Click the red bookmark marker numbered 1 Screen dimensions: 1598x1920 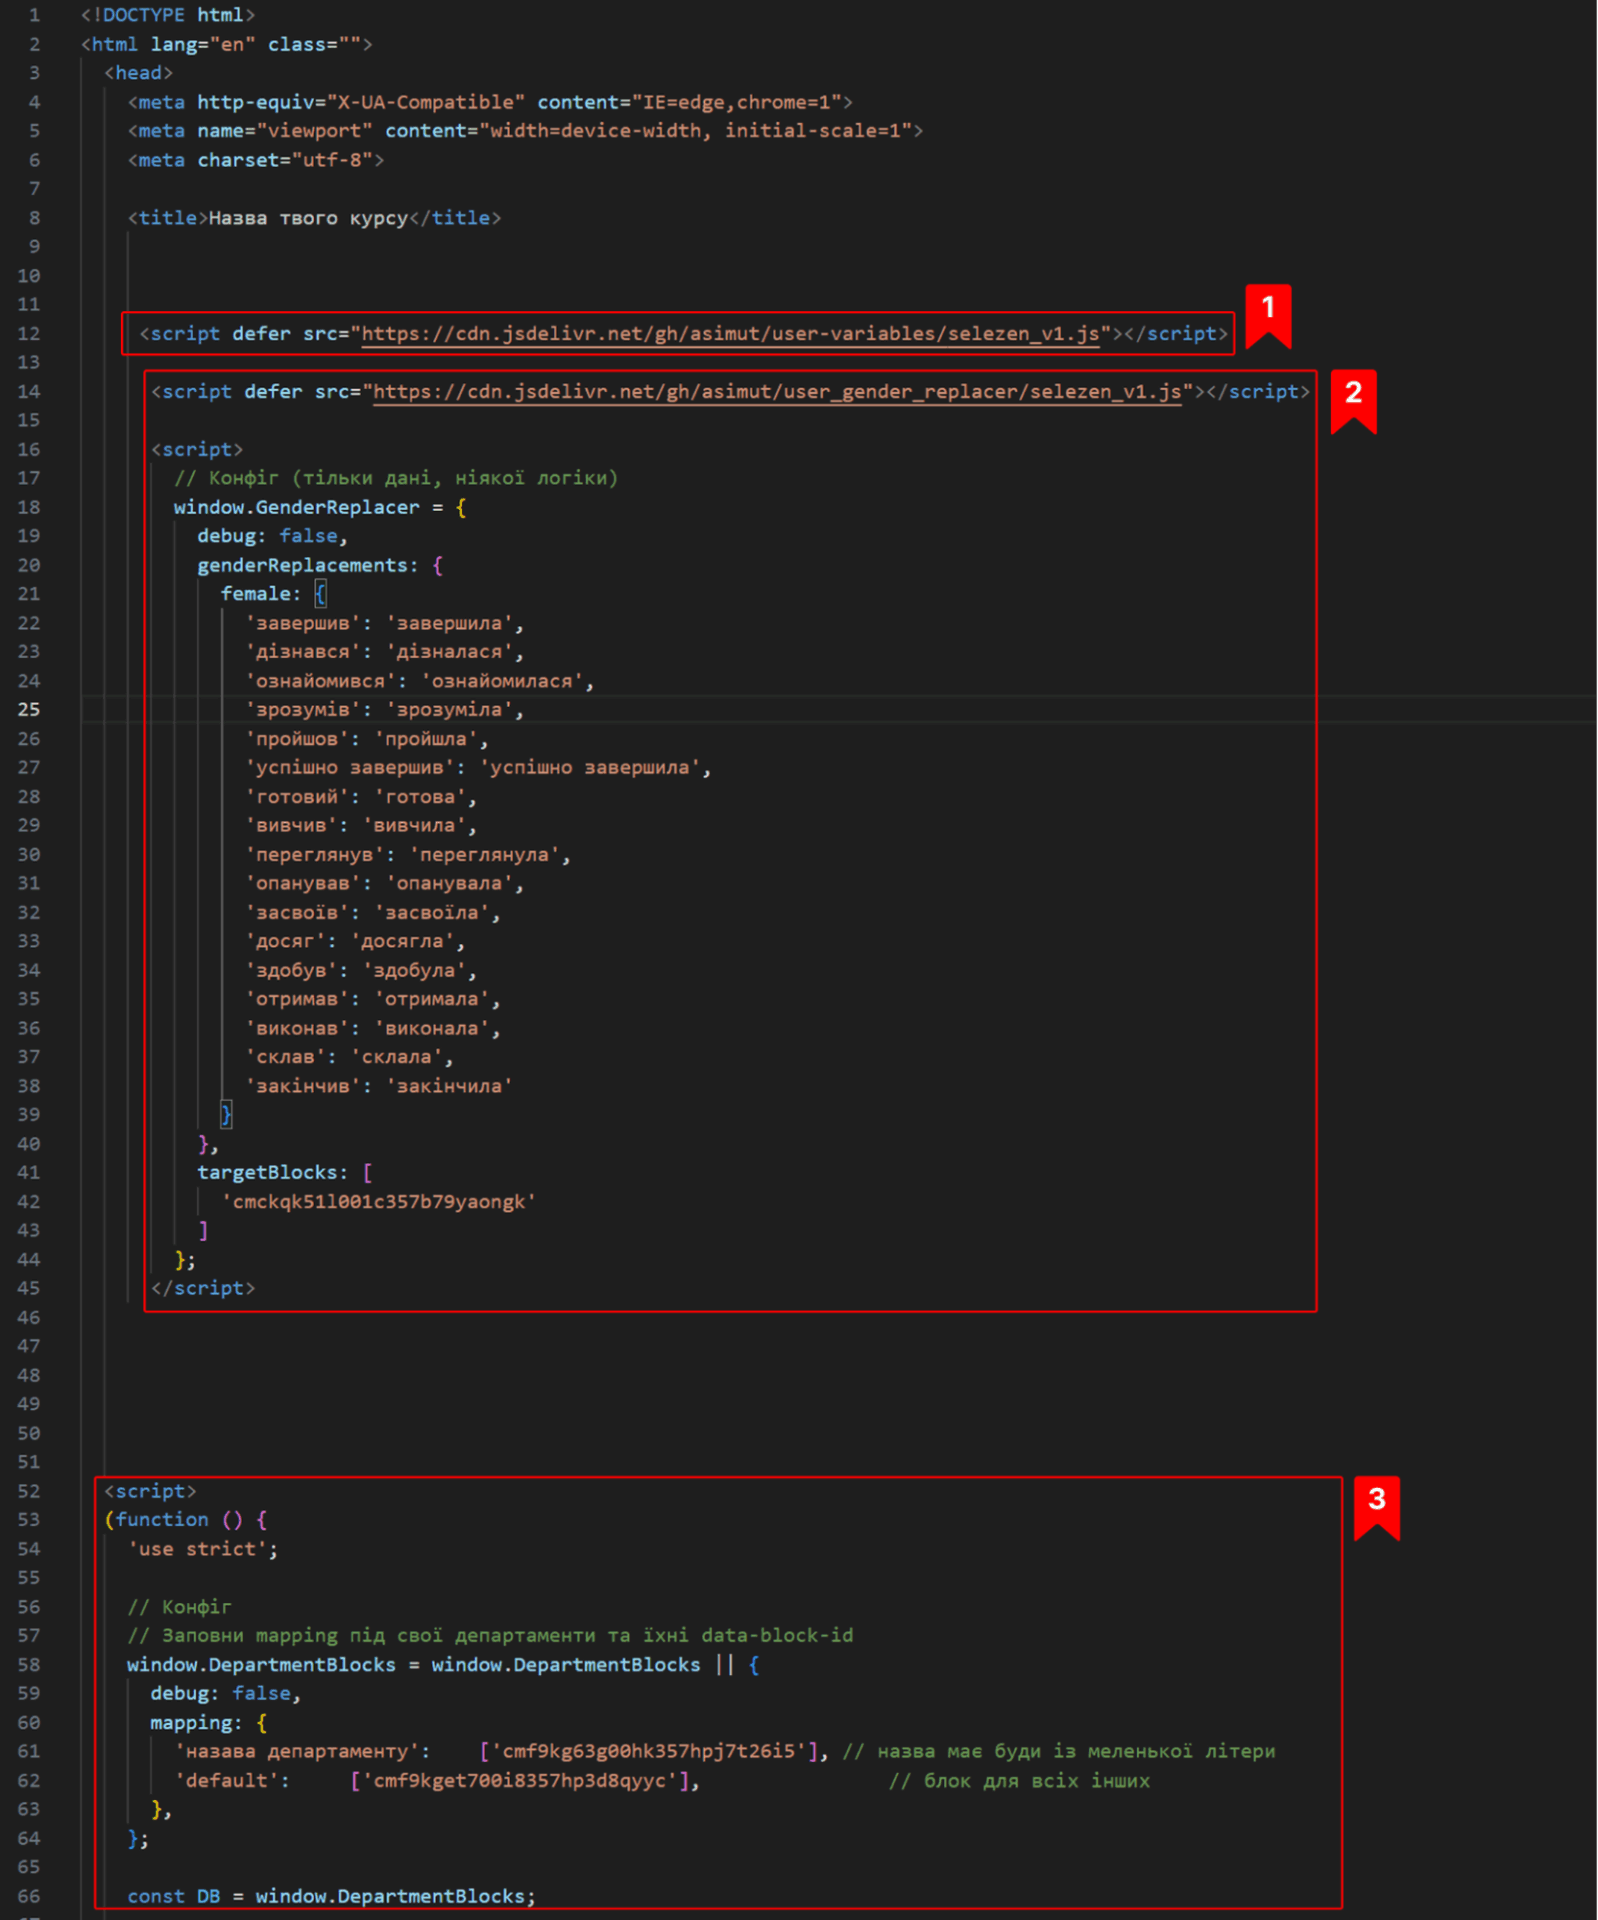[x=1267, y=313]
